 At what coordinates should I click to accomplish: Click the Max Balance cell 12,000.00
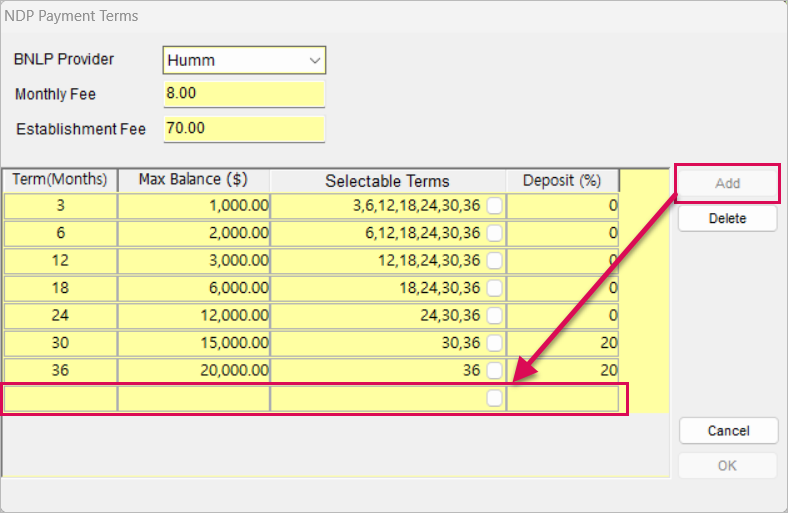tap(194, 316)
